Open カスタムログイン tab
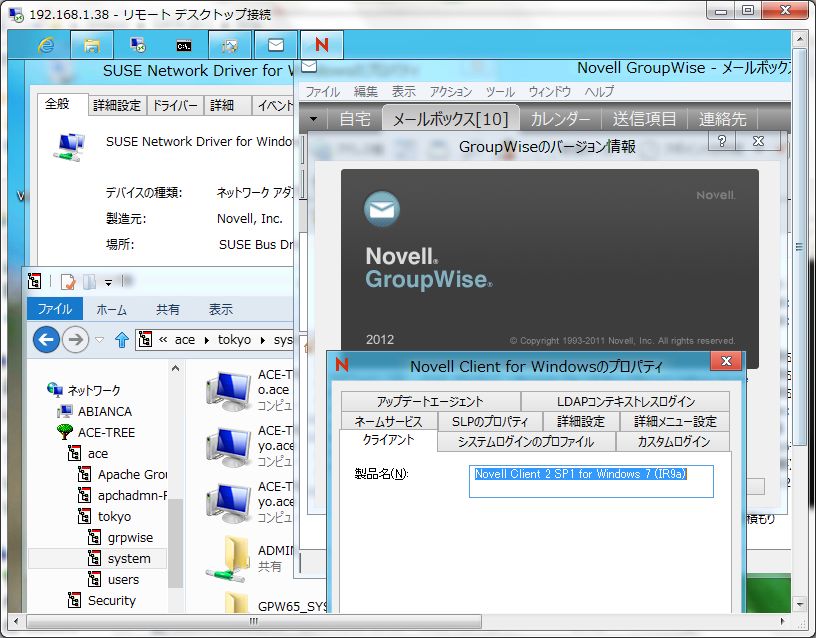Screen dimensions: 816x638 pos(673,441)
